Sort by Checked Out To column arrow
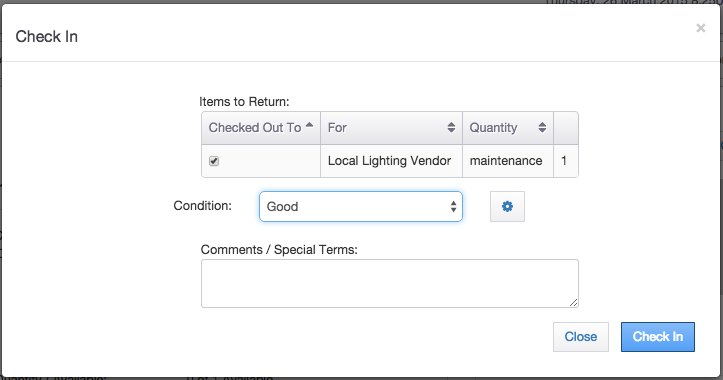Viewport: 723px width, 380px height. point(309,125)
